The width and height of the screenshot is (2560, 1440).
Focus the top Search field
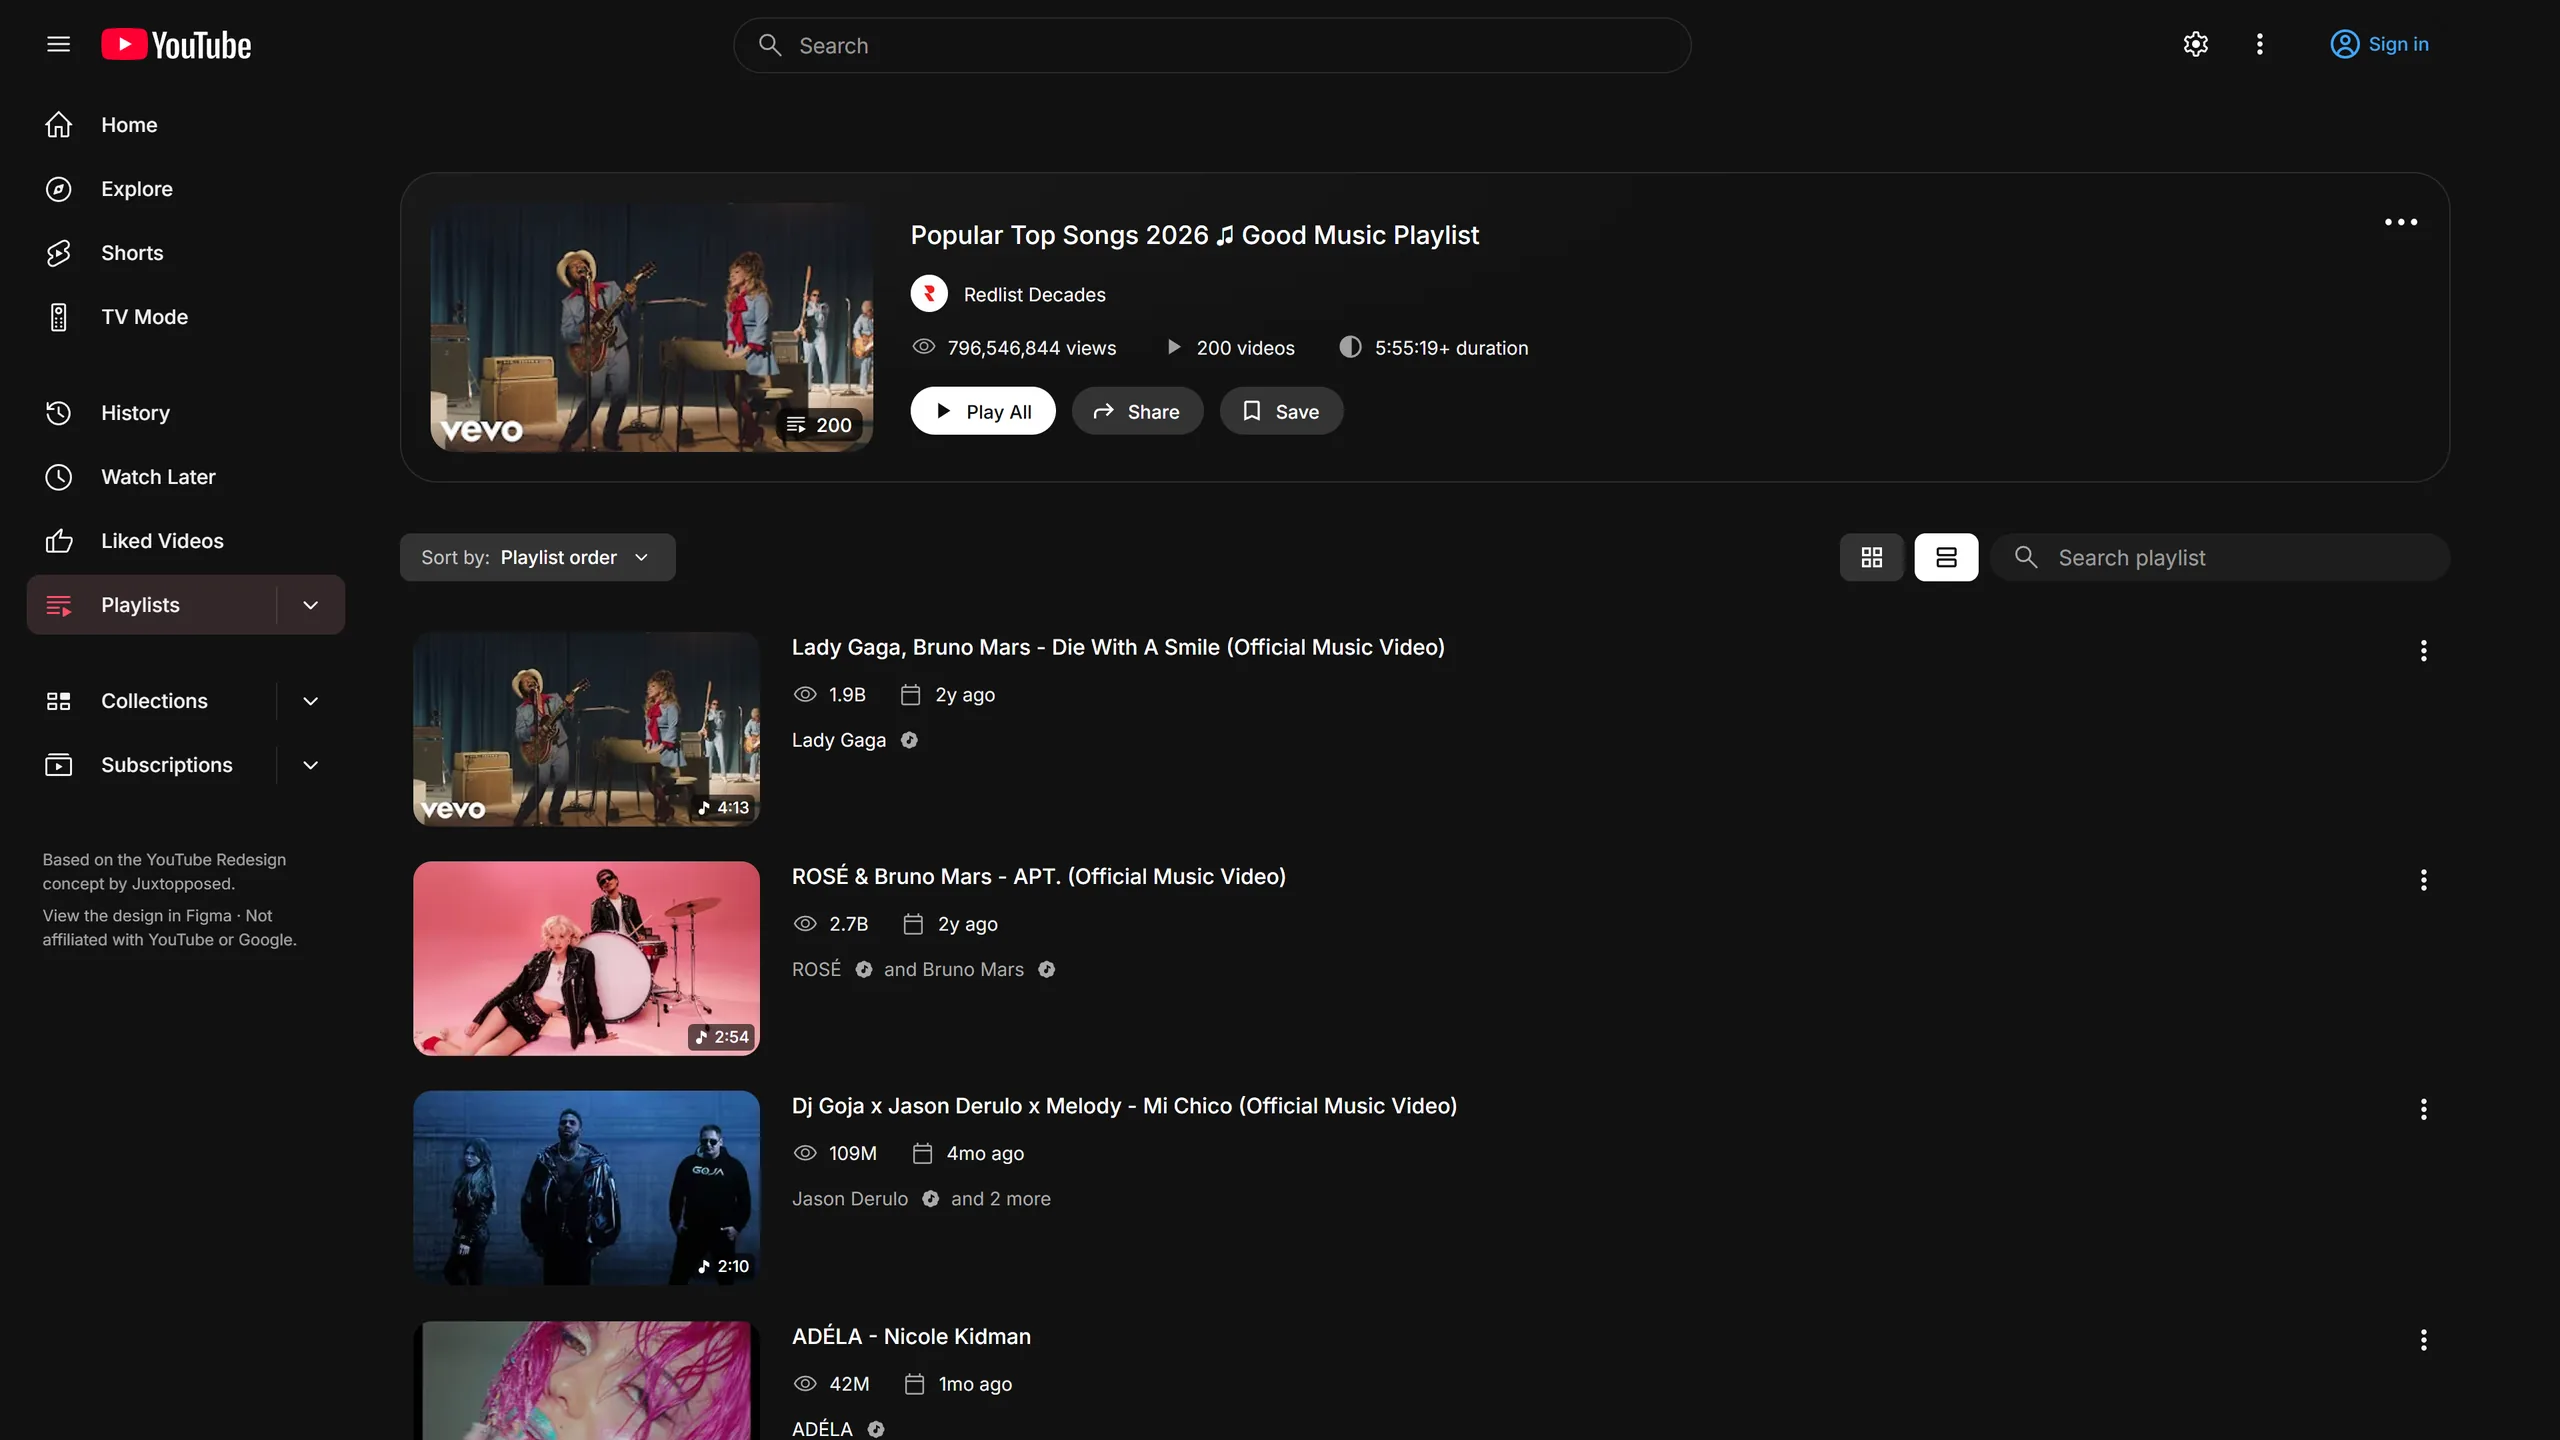(x=1212, y=45)
